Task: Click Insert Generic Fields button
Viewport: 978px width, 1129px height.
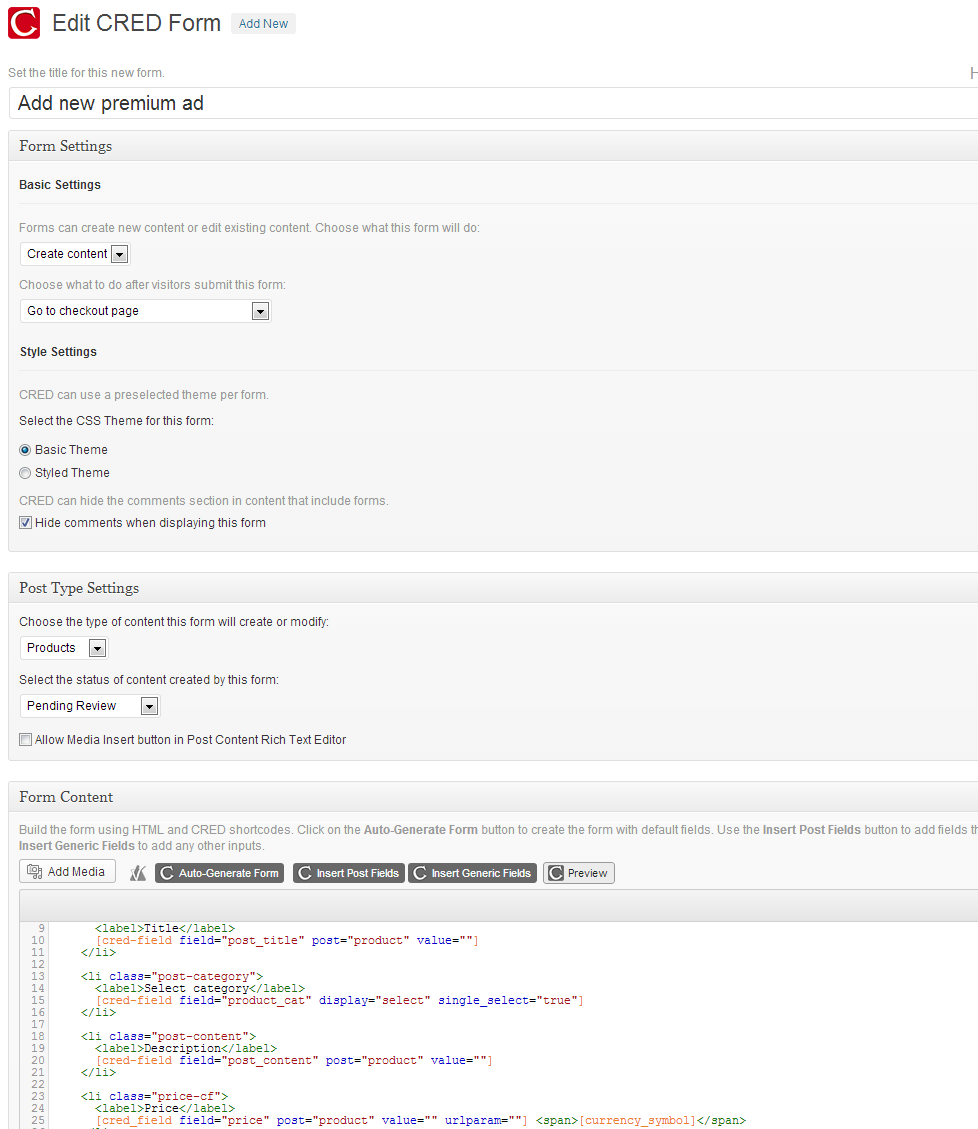Action: click(472, 873)
